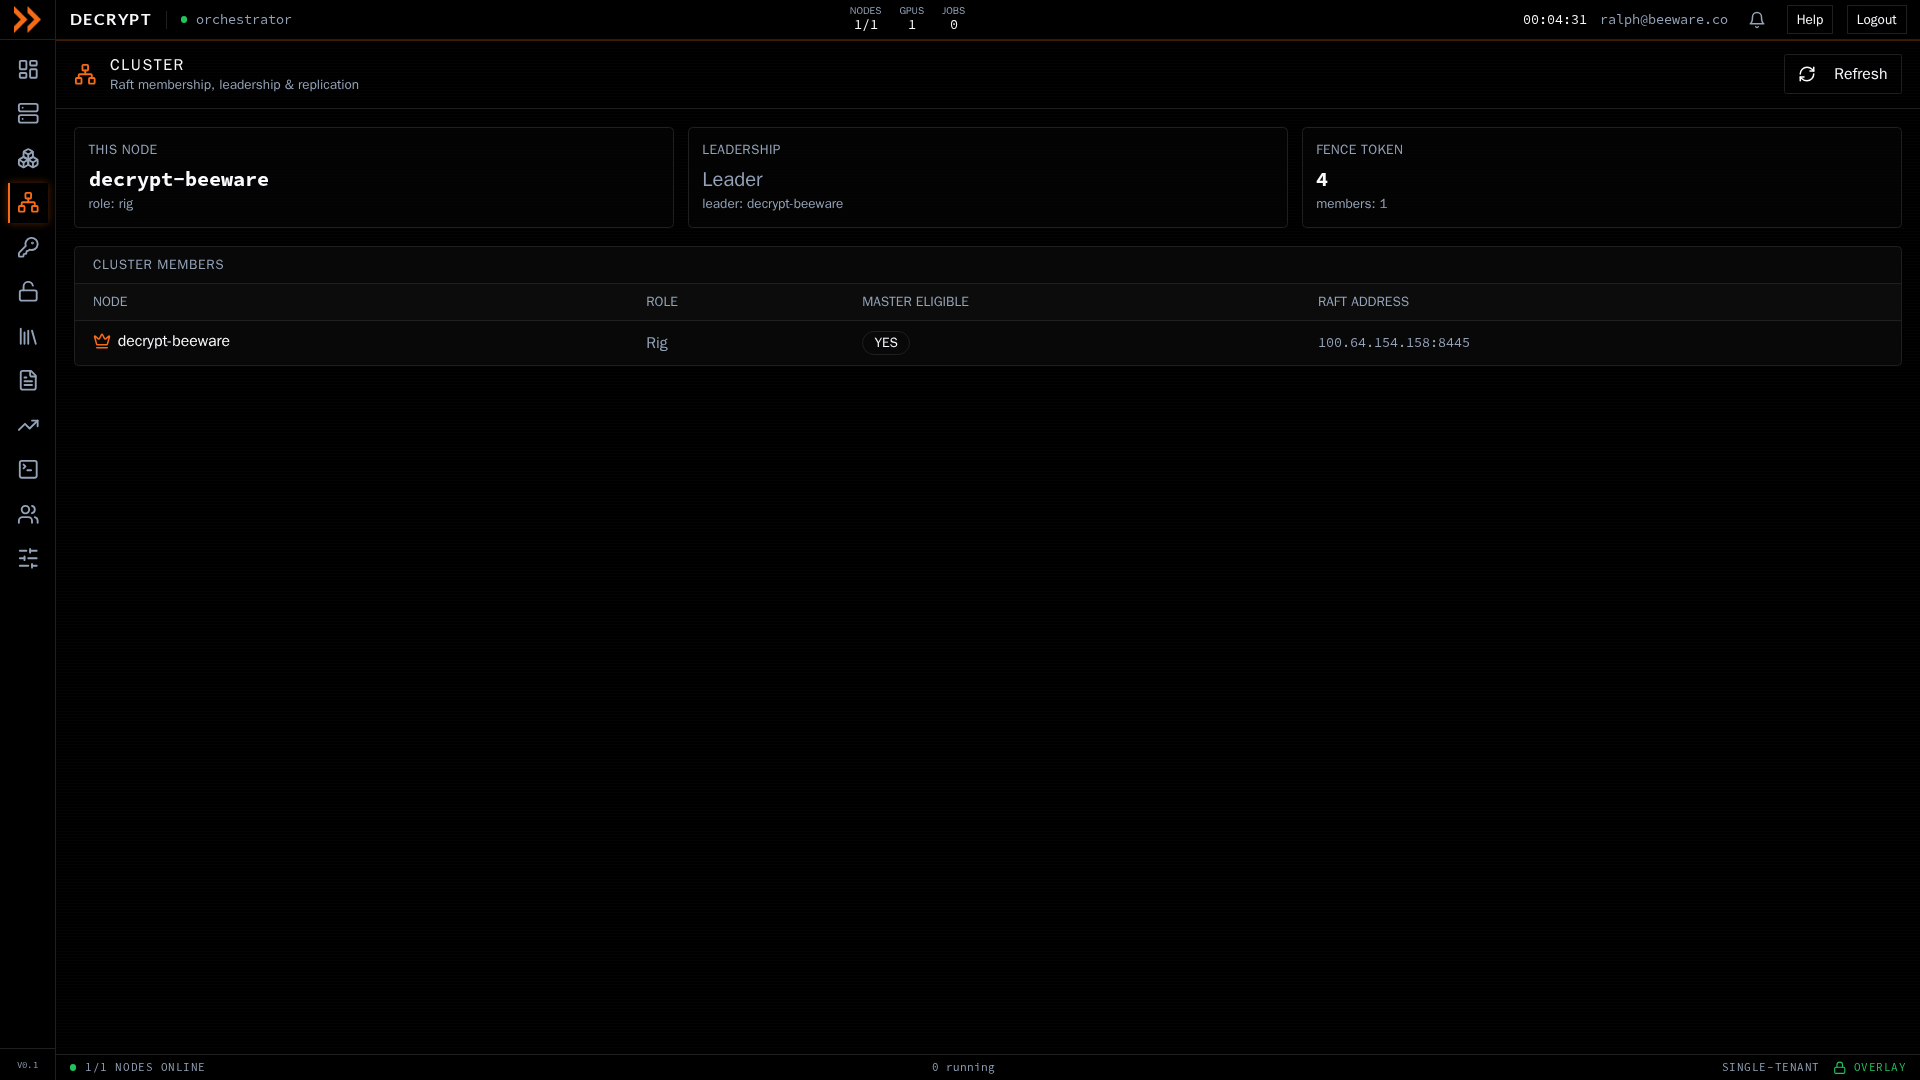This screenshot has height=1080, width=1920.
Task: Click 'leader: decrypt-beeware' text
Action: [772, 204]
